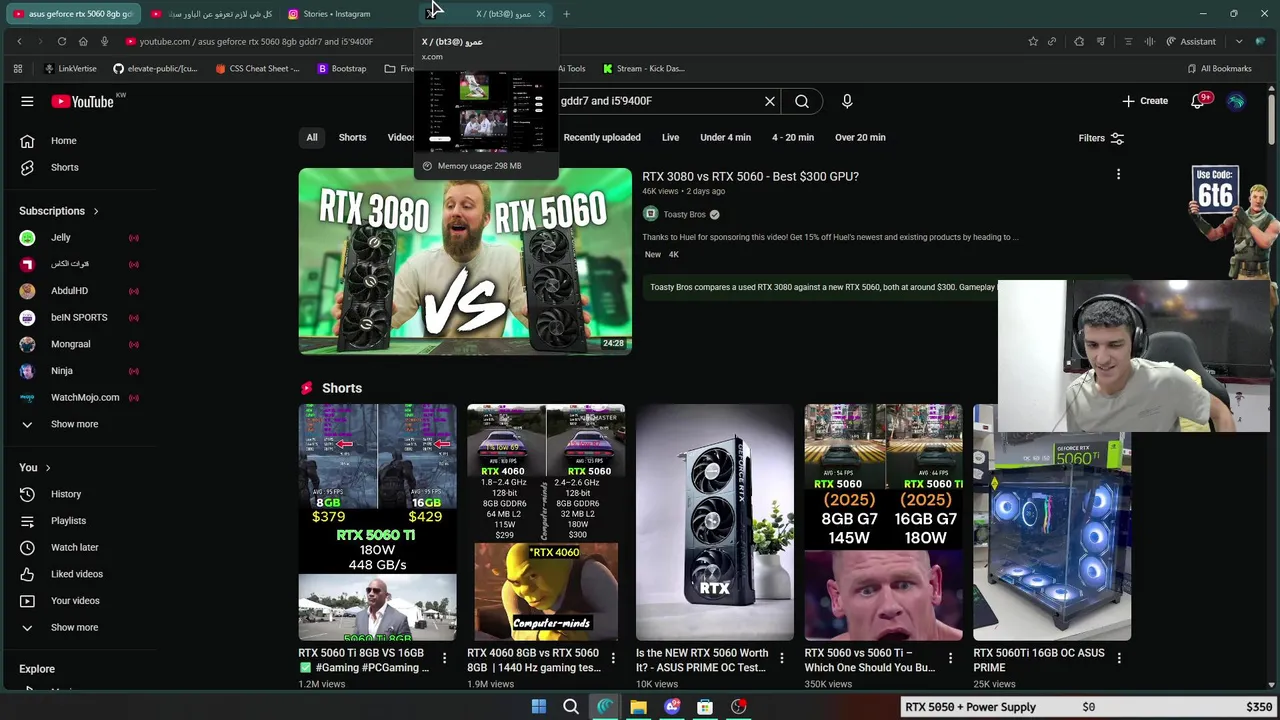Expand the Subscriptions section chevron
Screen dimensions: 1280x720
click(96, 211)
